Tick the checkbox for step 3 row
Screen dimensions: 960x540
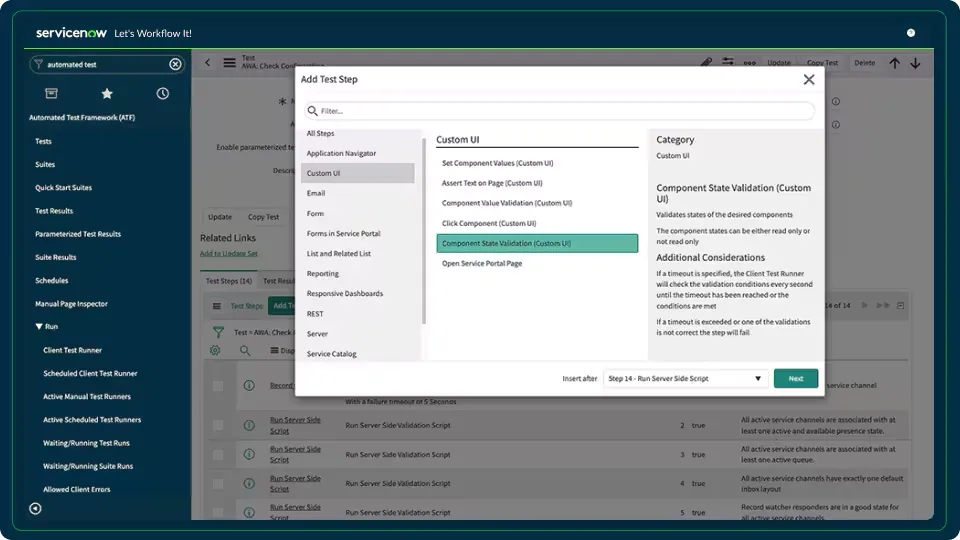point(217,454)
